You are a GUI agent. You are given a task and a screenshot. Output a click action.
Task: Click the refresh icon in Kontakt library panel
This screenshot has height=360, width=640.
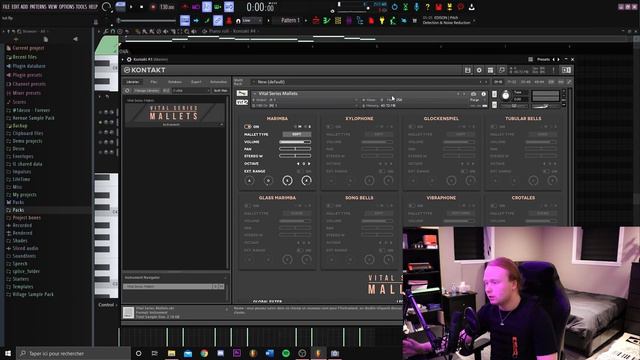point(127,91)
